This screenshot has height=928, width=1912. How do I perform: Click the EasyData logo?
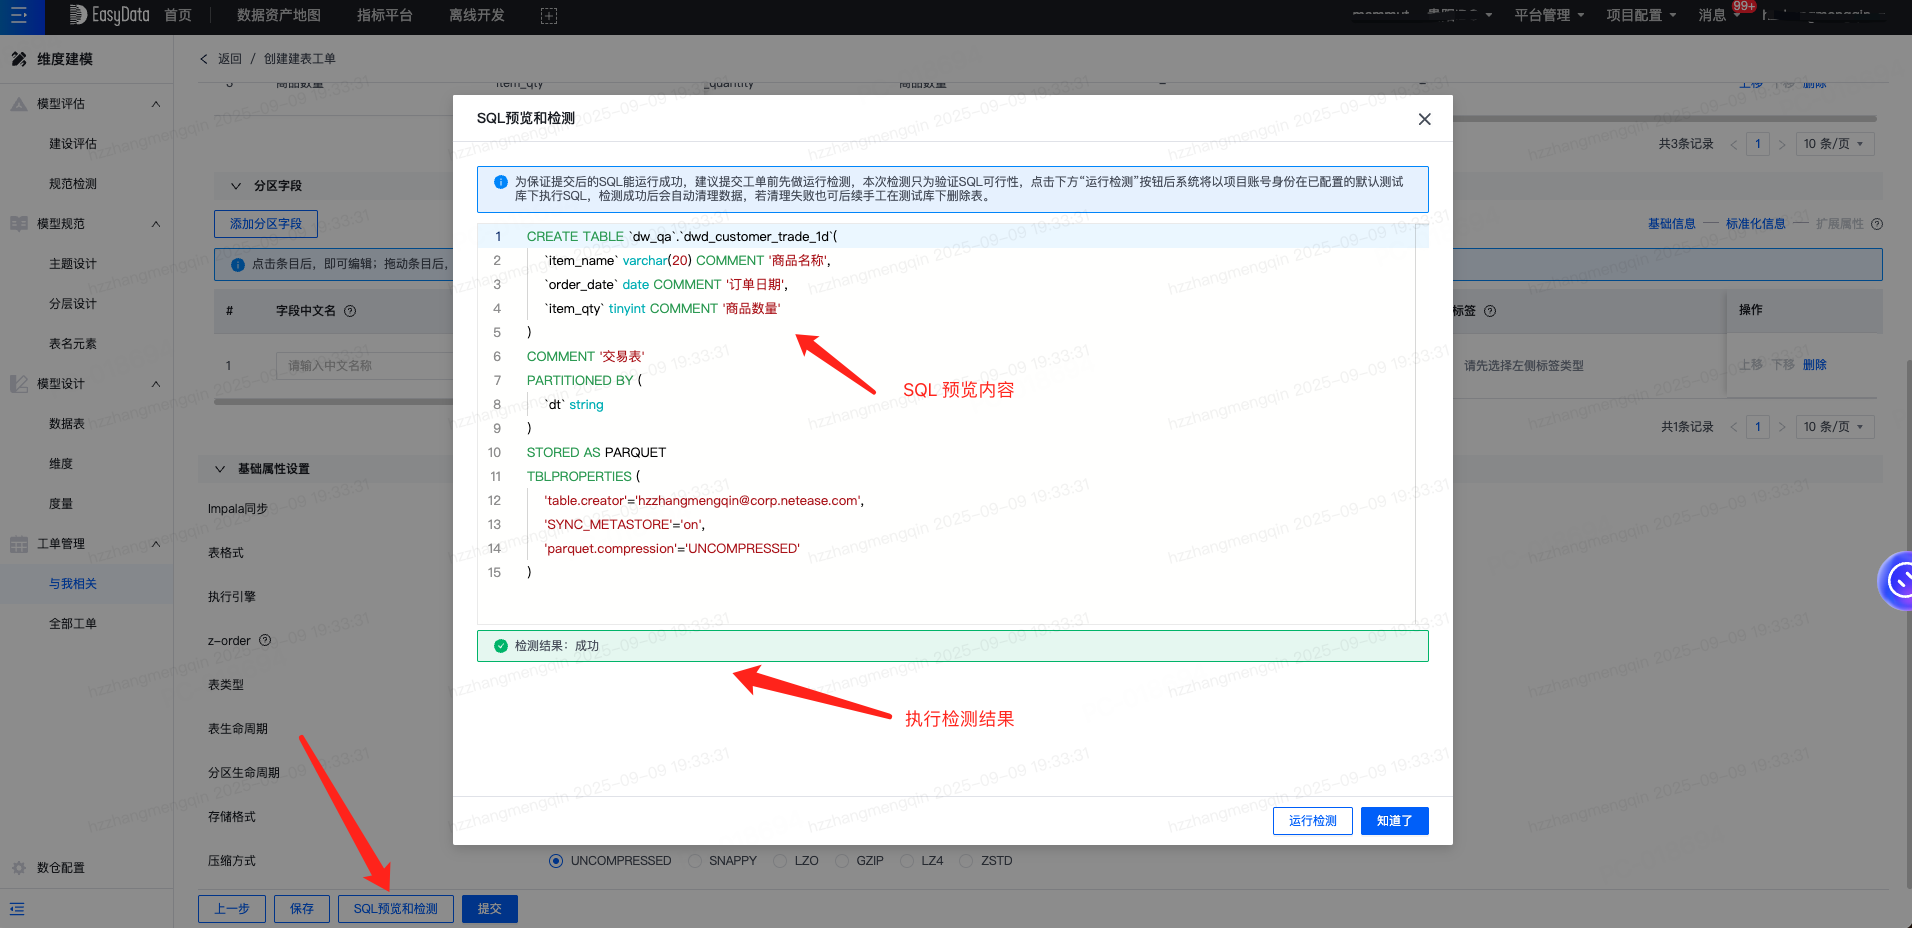[x=109, y=15]
